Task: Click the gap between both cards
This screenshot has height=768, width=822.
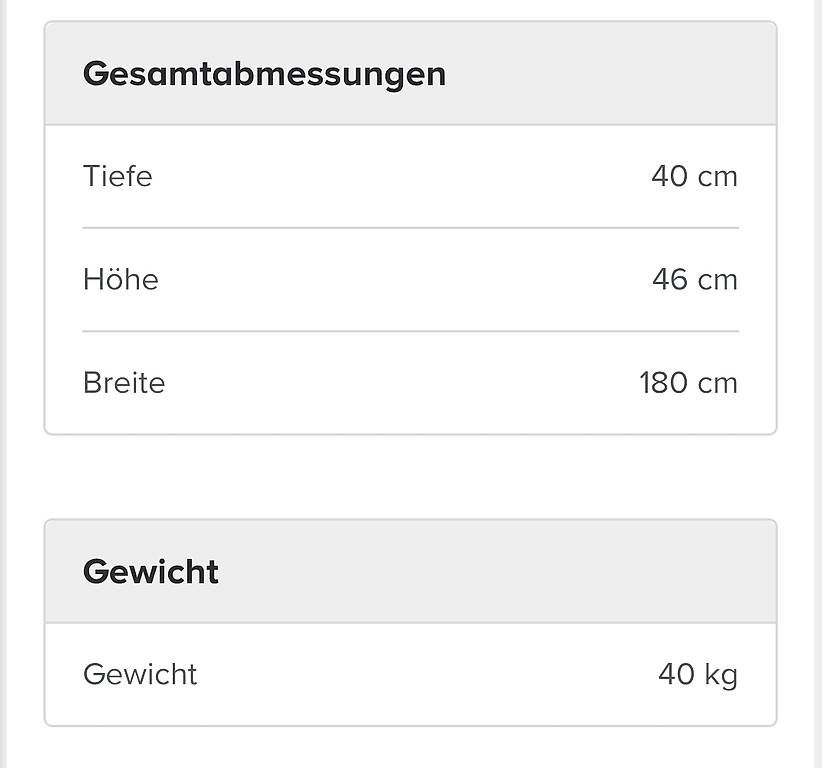Action: pyautogui.click(x=410, y=477)
